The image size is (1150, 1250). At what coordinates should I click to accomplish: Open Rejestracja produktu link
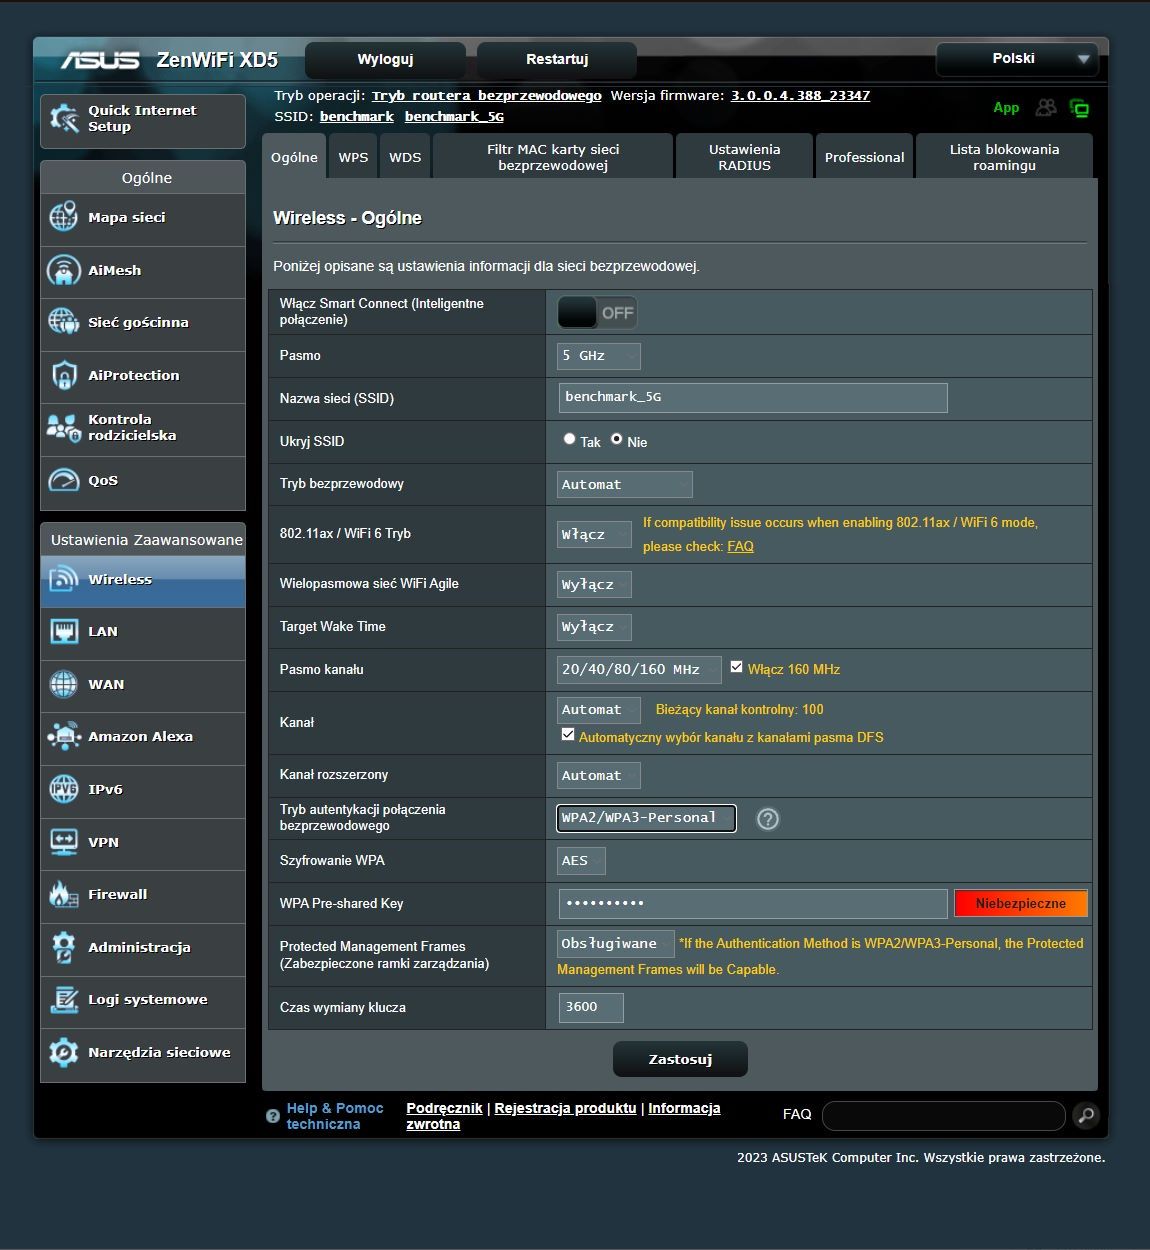565,1108
